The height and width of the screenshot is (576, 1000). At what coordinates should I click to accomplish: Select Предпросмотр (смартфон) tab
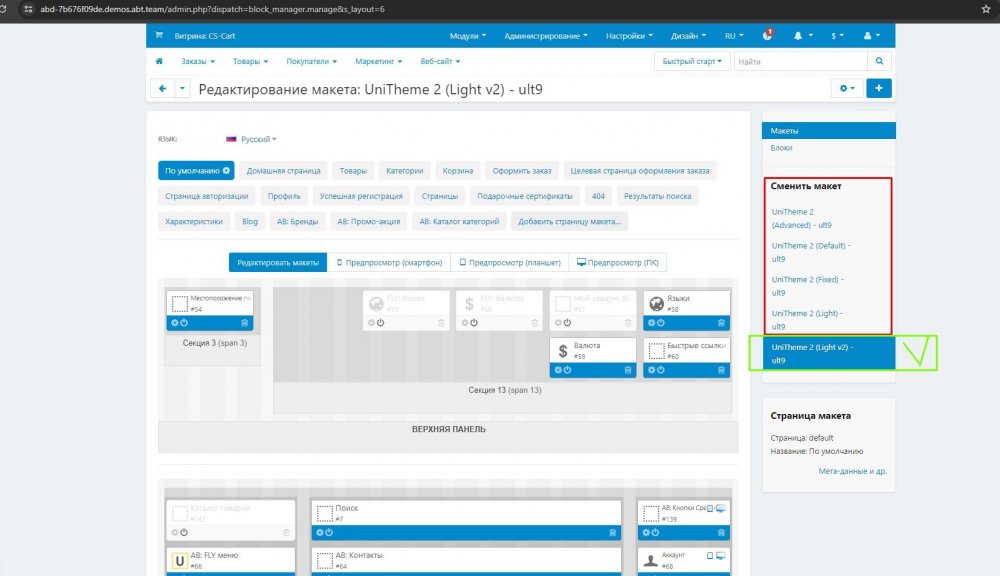[x=388, y=263]
